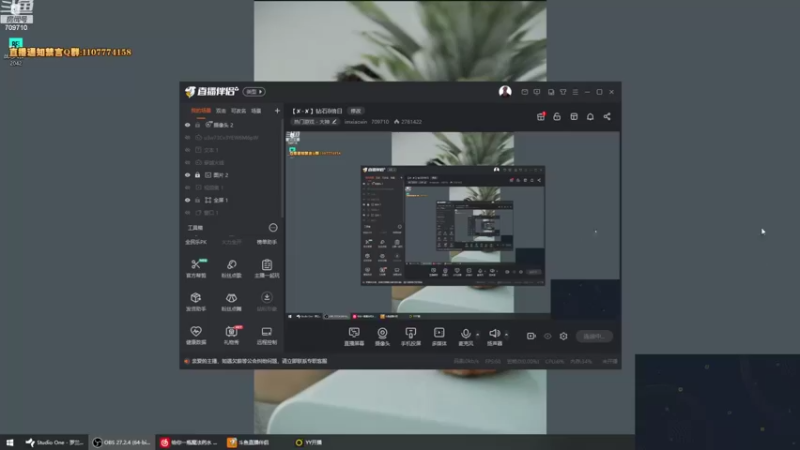The width and height of the screenshot is (800, 450).
Task: Open the envelope mail icon in title bar
Action: coord(524,92)
